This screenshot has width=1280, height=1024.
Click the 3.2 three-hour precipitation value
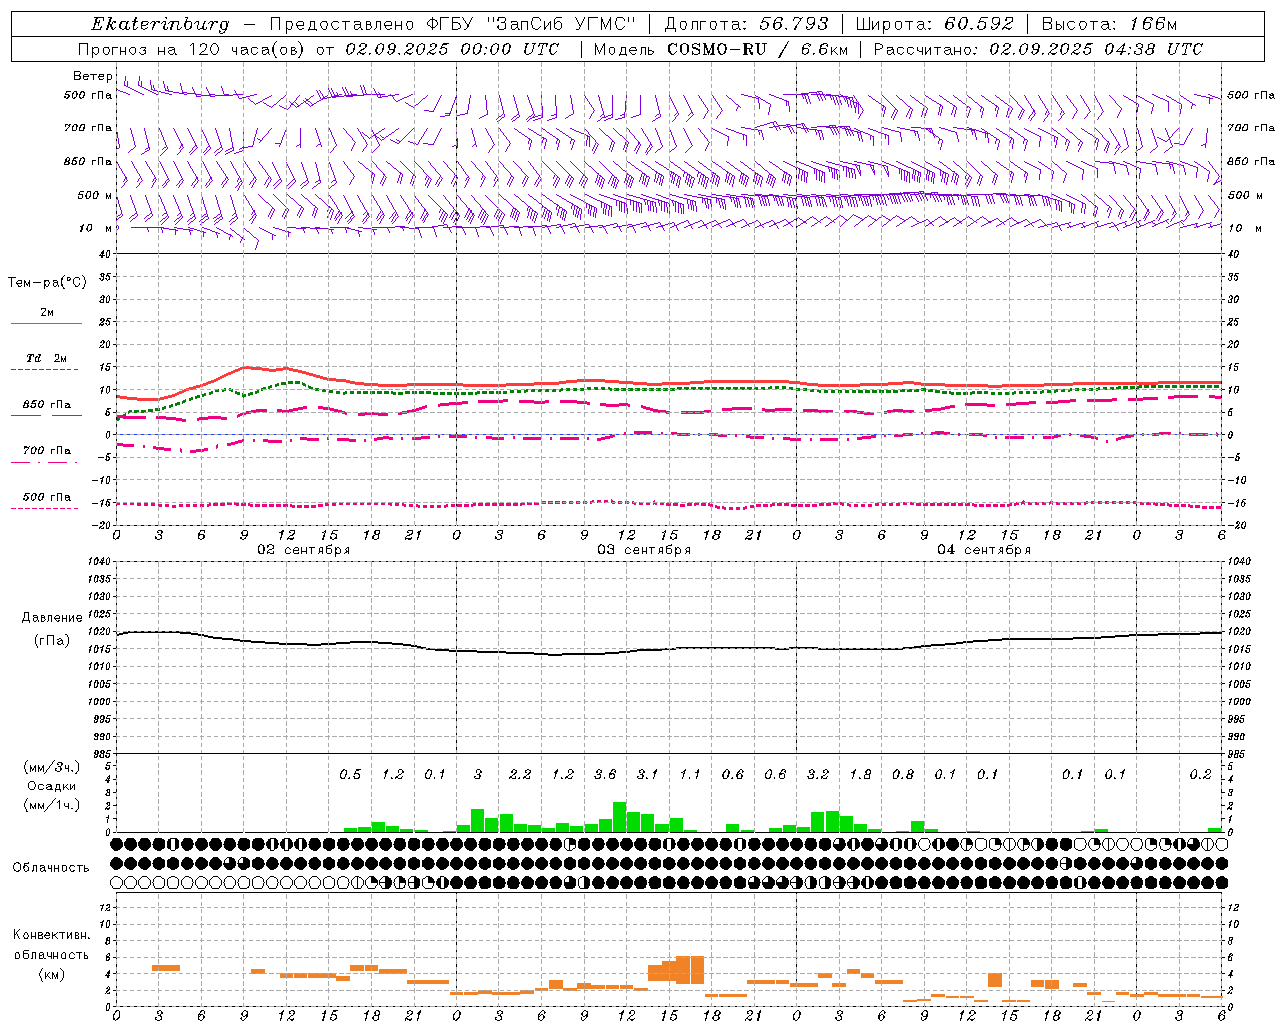(x=818, y=774)
